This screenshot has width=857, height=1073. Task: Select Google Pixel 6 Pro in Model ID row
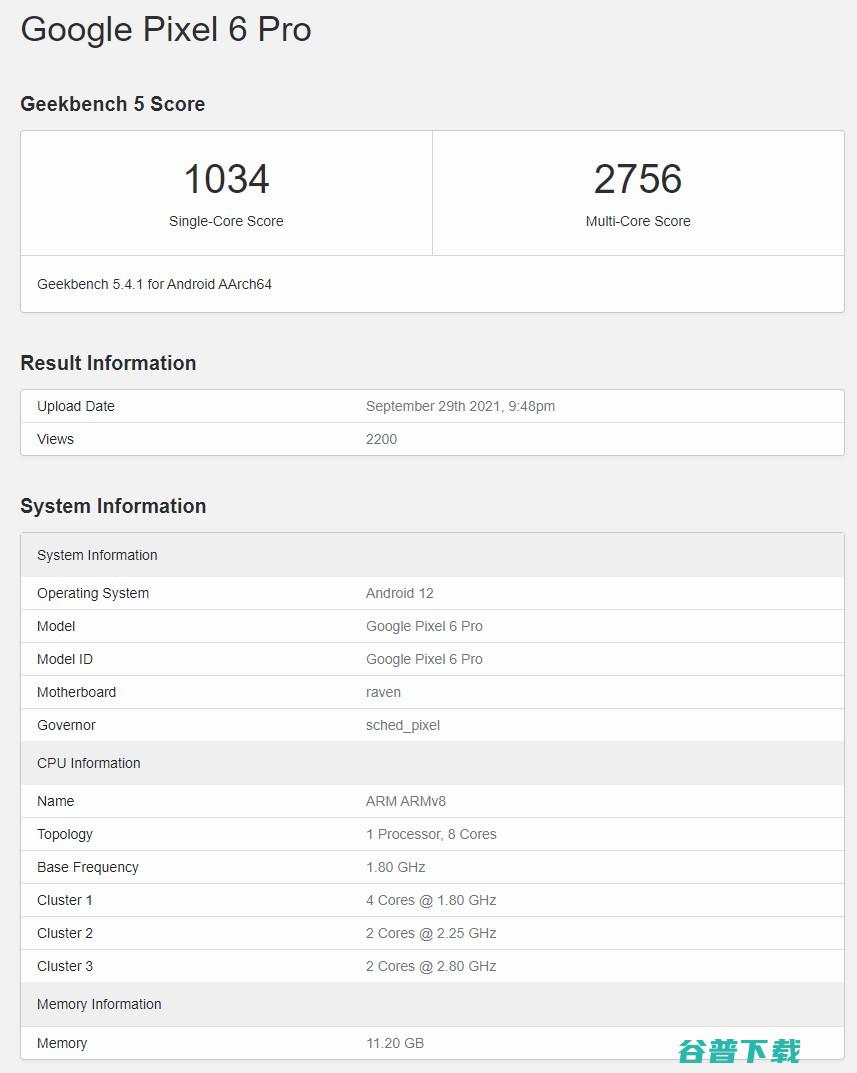point(424,659)
